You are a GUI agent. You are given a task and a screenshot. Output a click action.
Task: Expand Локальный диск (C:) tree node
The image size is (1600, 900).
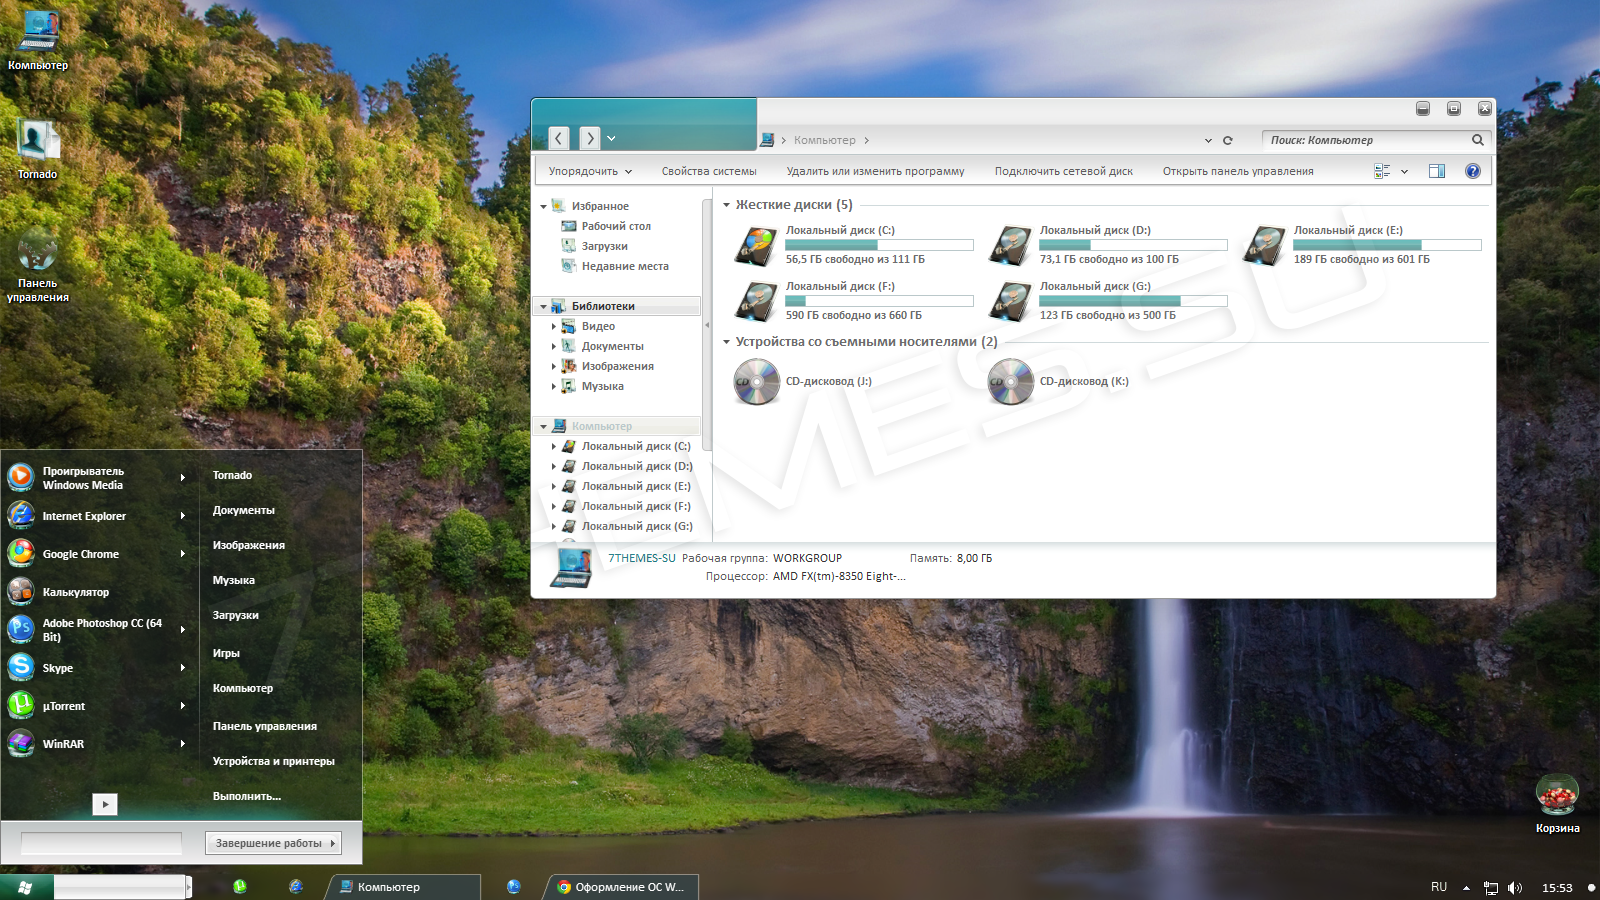pos(554,446)
